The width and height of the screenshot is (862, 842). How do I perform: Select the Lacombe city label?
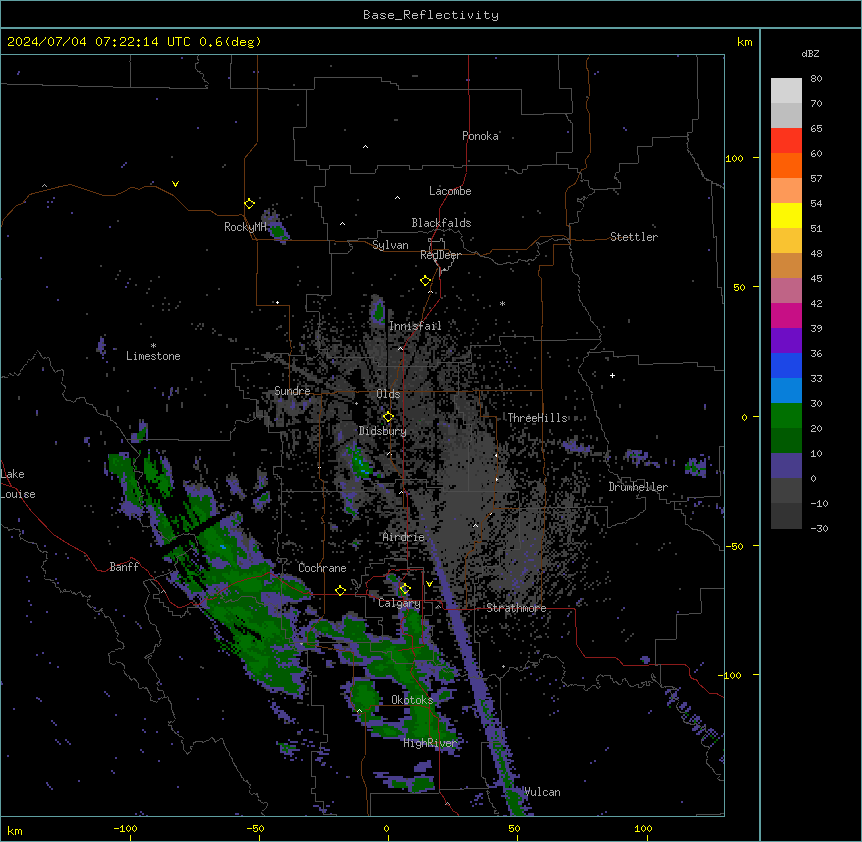pos(450,191)
